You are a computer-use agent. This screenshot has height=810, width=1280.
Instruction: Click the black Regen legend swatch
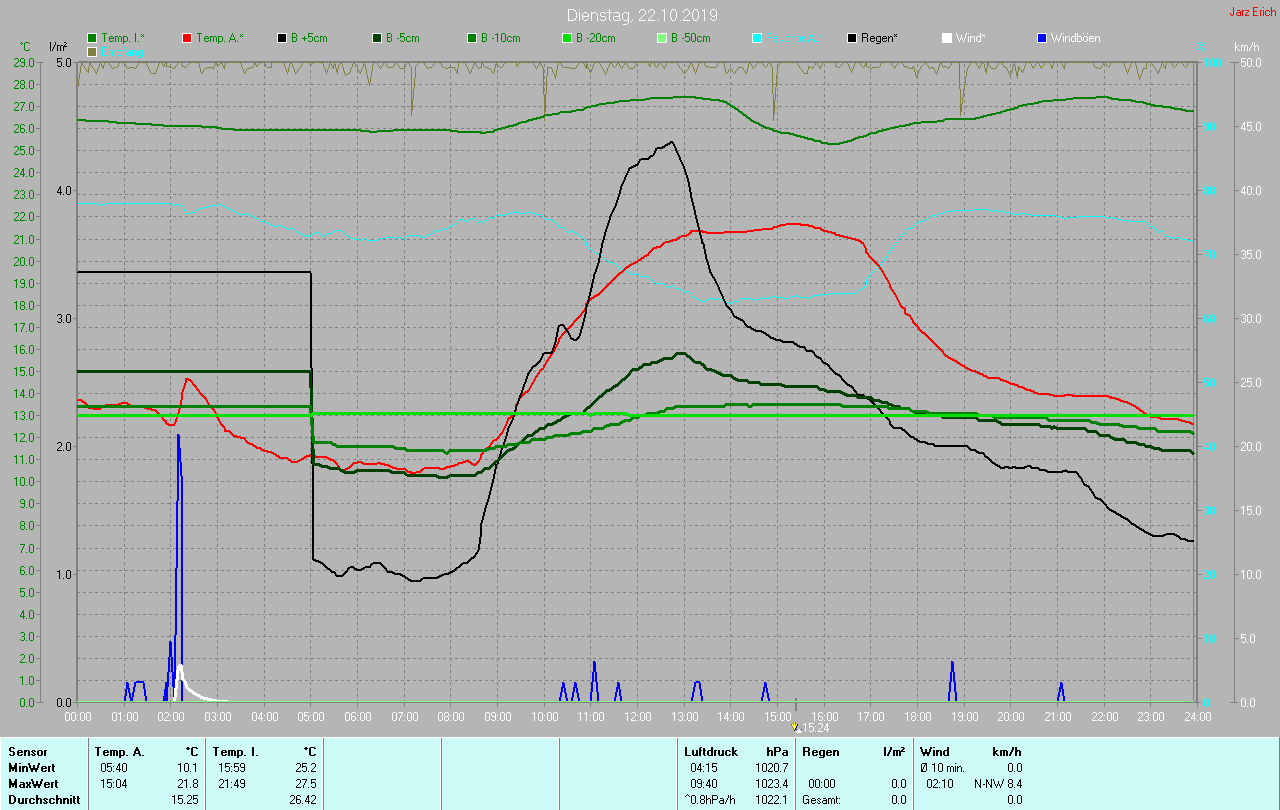(x=852, y=38)
